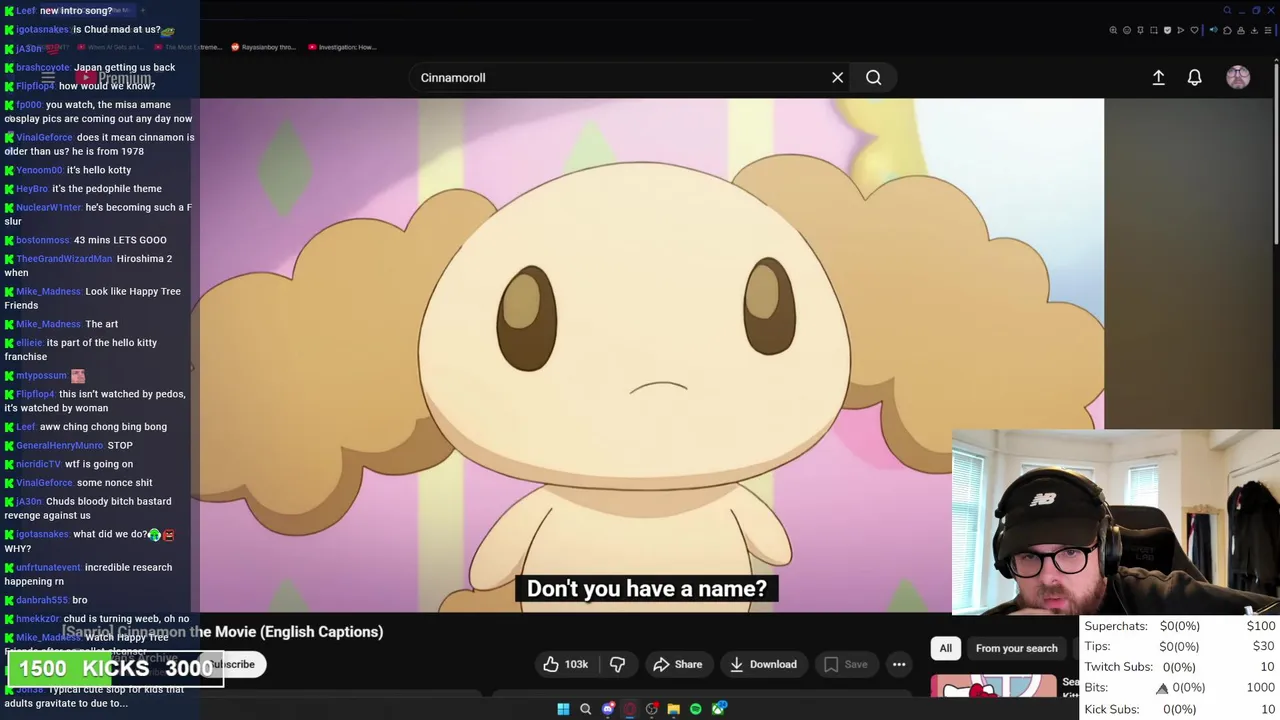Open the Most Extreme... YouTube bookmark

tap(188, 47)
